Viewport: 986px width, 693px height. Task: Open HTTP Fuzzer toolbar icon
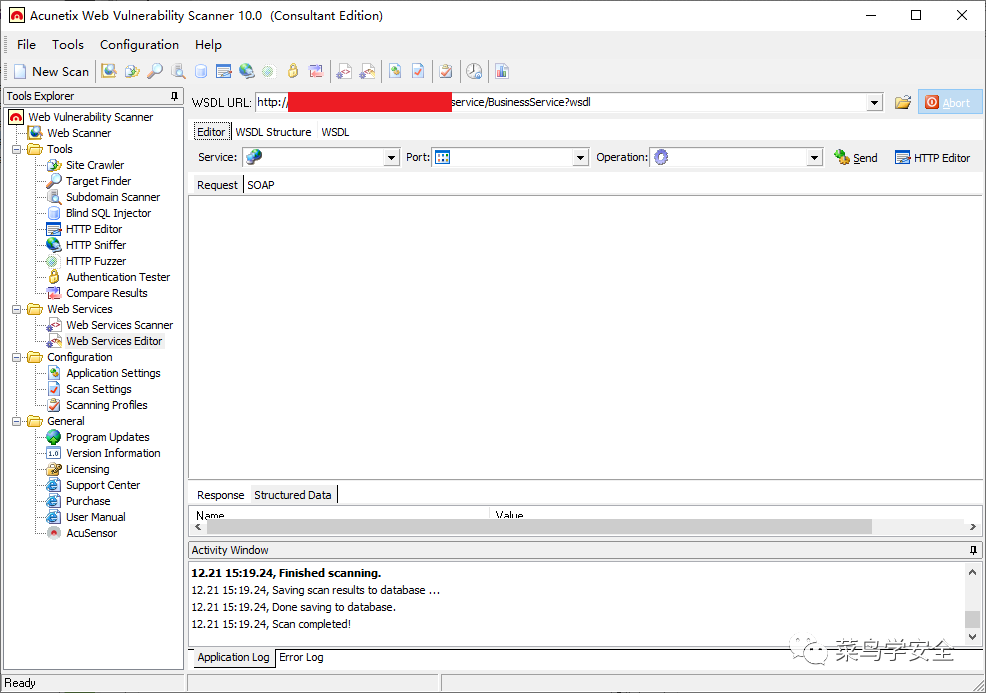click(269, 71)
